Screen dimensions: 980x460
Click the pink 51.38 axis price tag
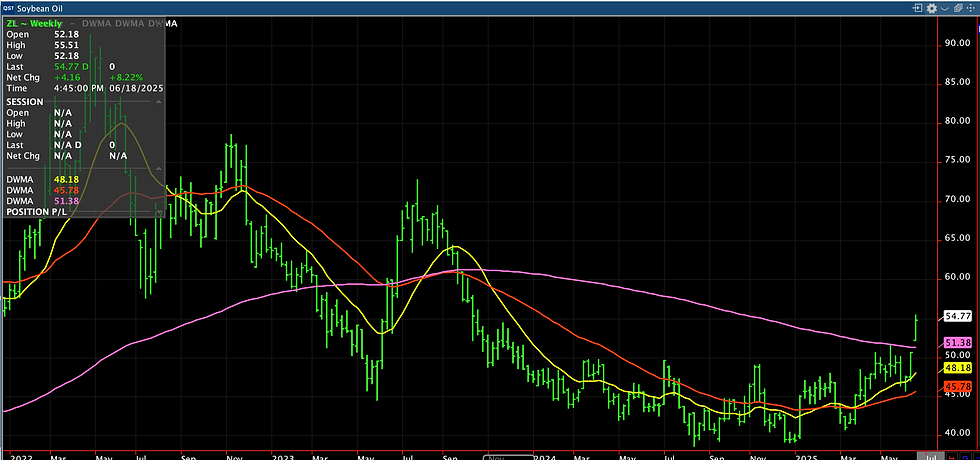(956, 342)
